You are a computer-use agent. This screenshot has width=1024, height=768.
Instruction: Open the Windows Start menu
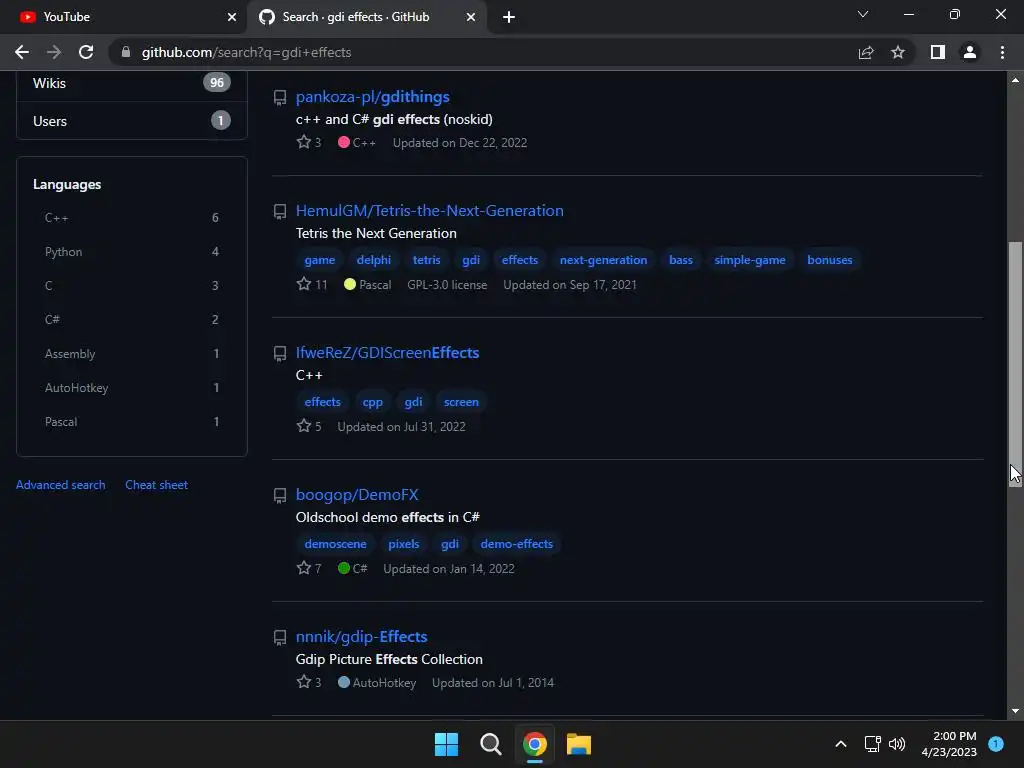[447, 744]
